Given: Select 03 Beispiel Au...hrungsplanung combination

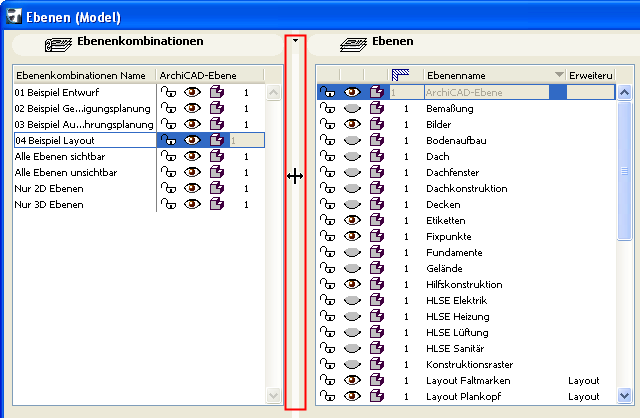Looking at the screenshot, I should [84, 124].
